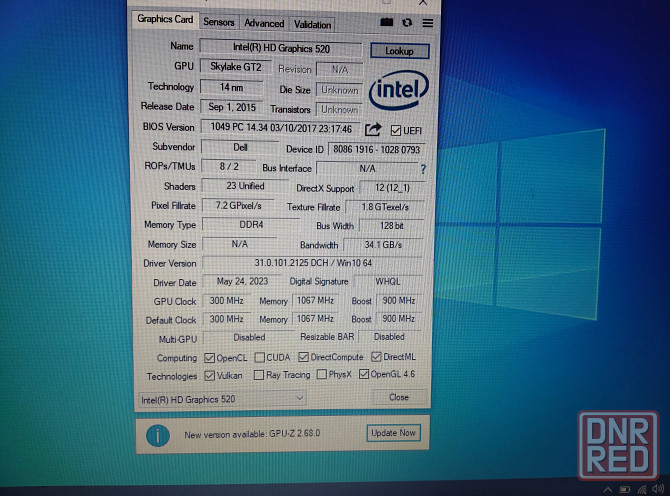Click the BIOS export share icon
The height and width of the screenshot is (496, 670).
coord(373,129)
